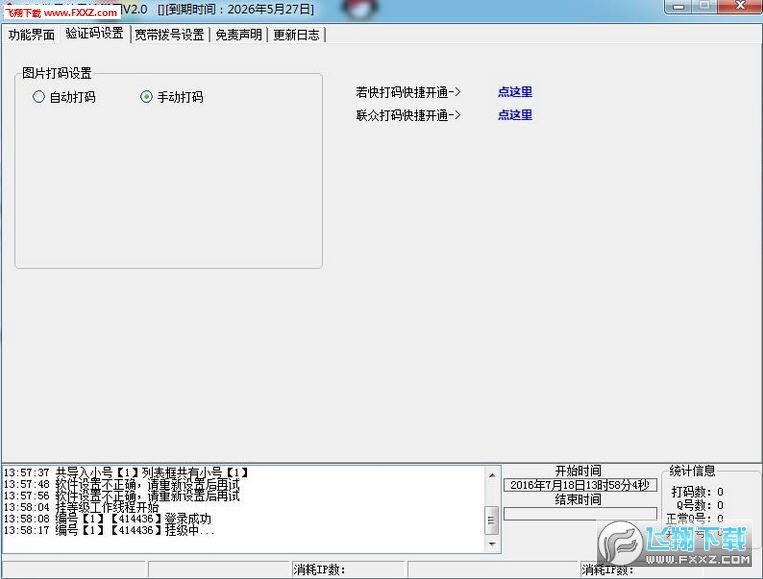Select the 验证码设置 tab
This screenshot has width=763, height=579.
94,33
